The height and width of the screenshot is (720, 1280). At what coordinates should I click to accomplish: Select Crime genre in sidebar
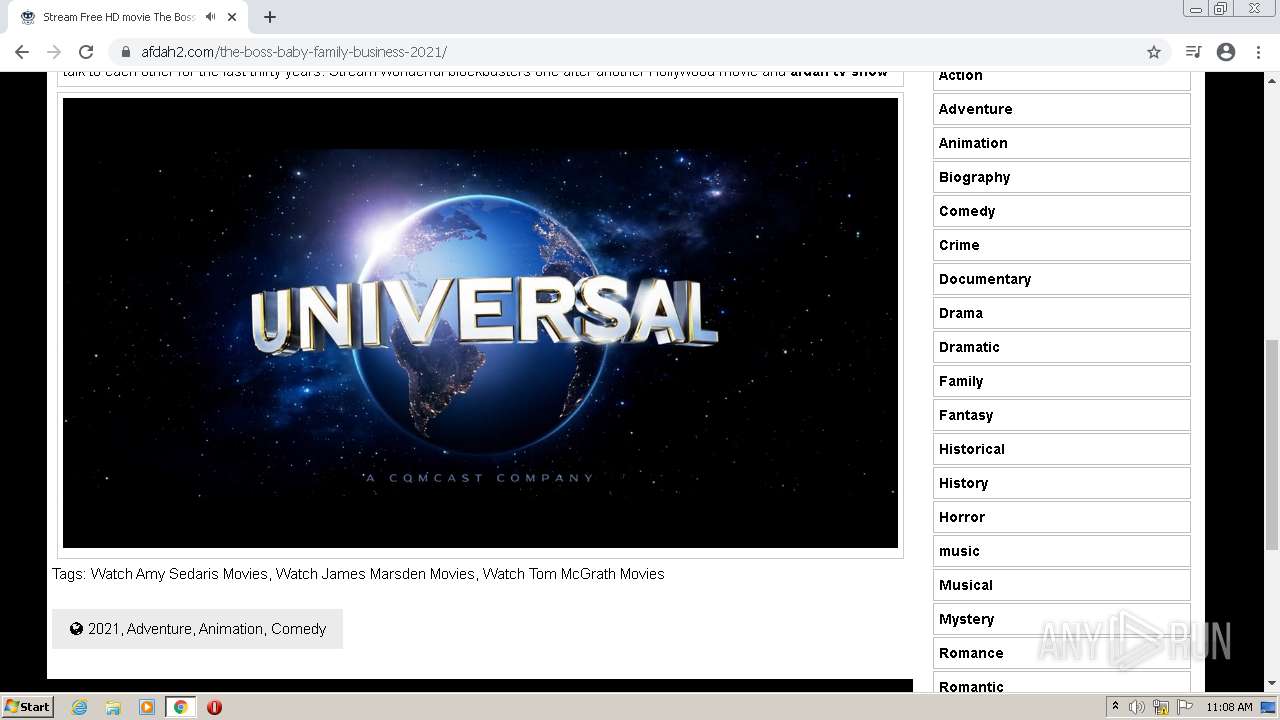pyautogui.click(x=1061, y=245)
